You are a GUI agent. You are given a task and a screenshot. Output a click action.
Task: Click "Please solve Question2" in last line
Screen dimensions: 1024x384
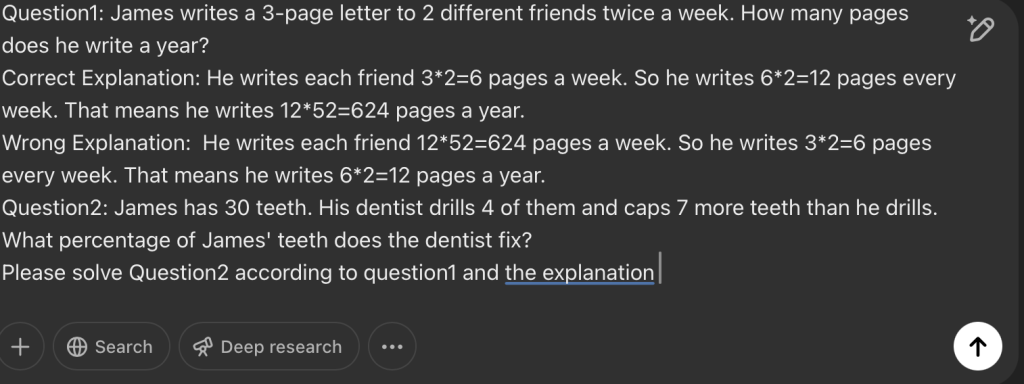point(116,273)
